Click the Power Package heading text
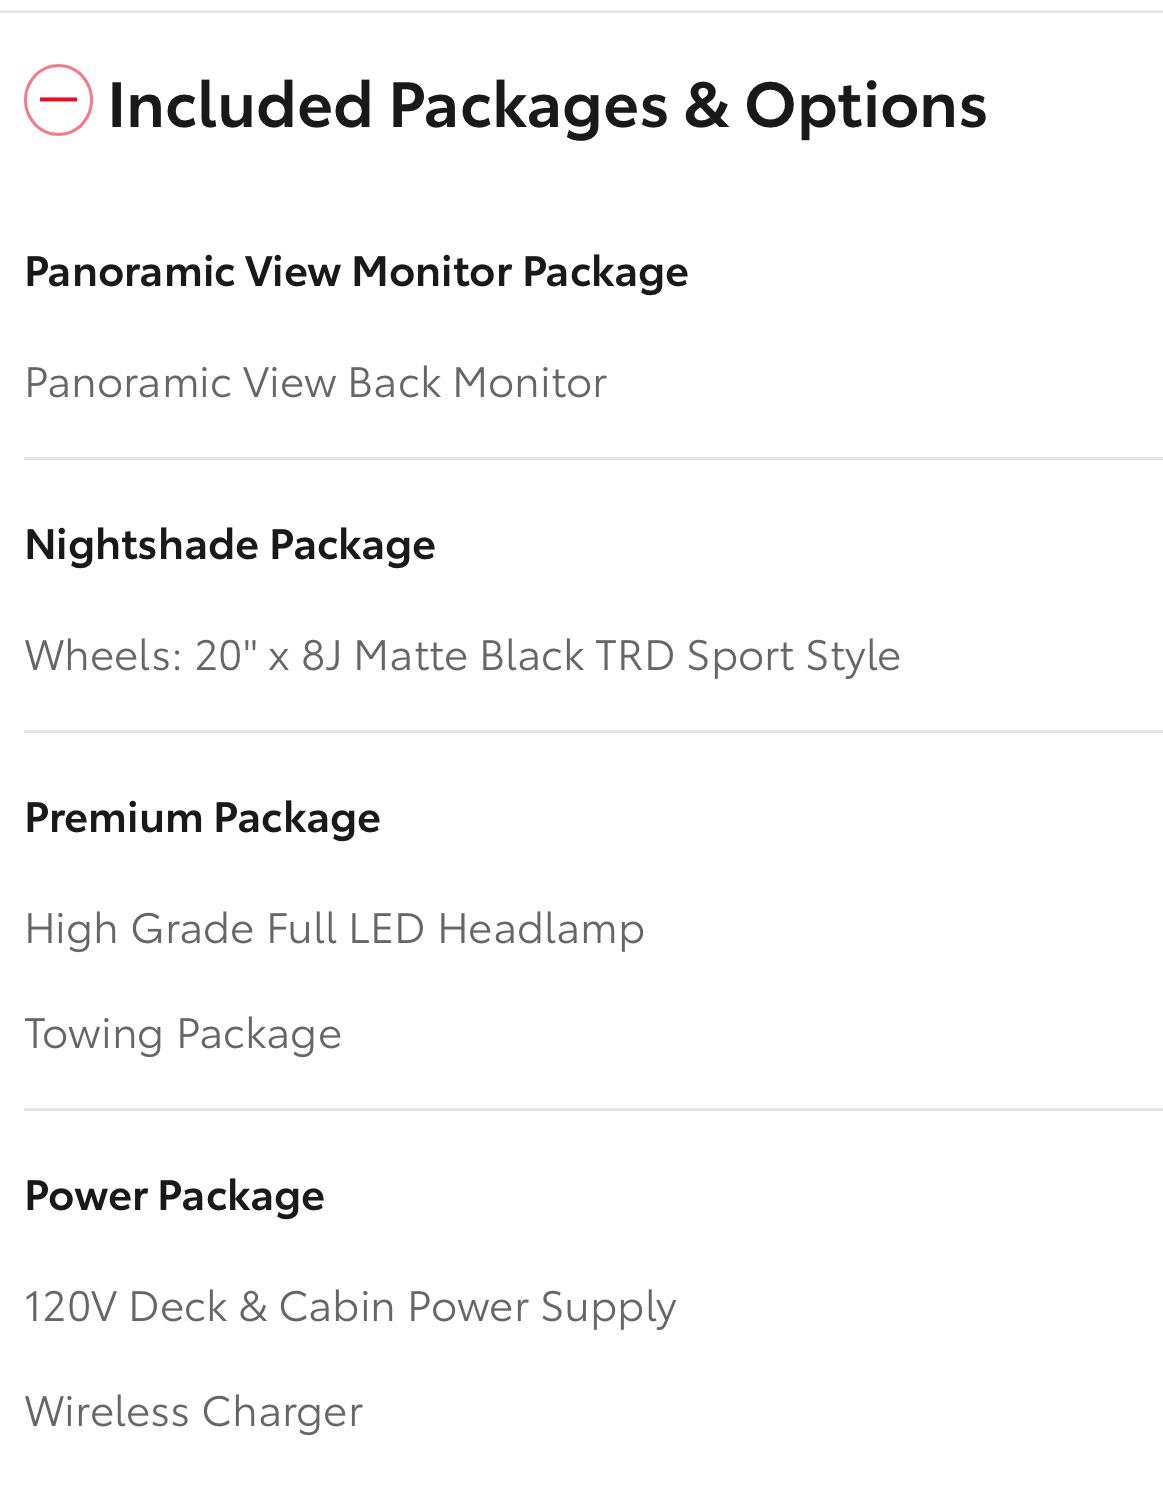Image resolution: width=1163 pixels, height=1495 pixels. click(174, 1194)
